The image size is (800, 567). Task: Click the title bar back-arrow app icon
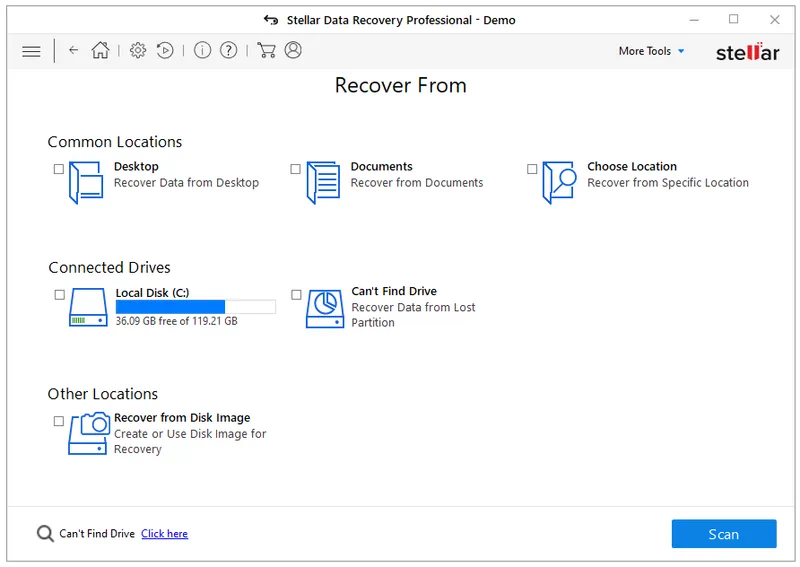pos(271,20)
